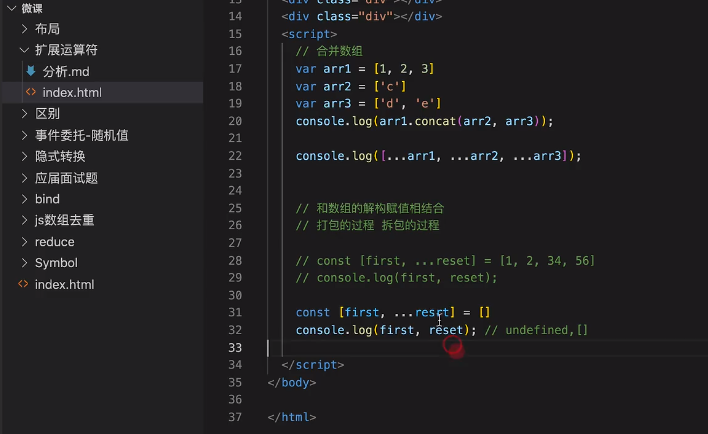Click commented console.log on line 29
The image size is (708, 434).
pos(396,278)
